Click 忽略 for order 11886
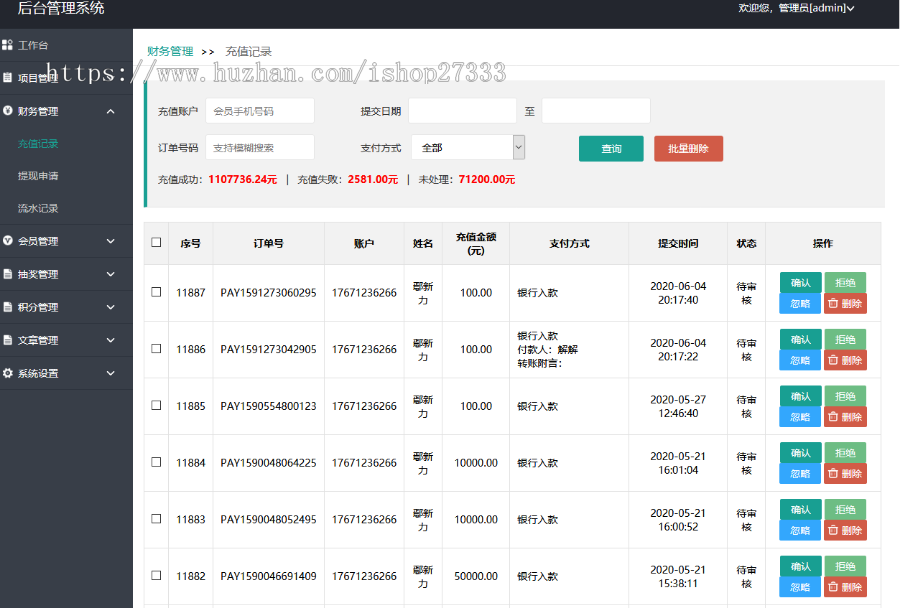This screenshot has width=900, height=608. coord(800,360)
